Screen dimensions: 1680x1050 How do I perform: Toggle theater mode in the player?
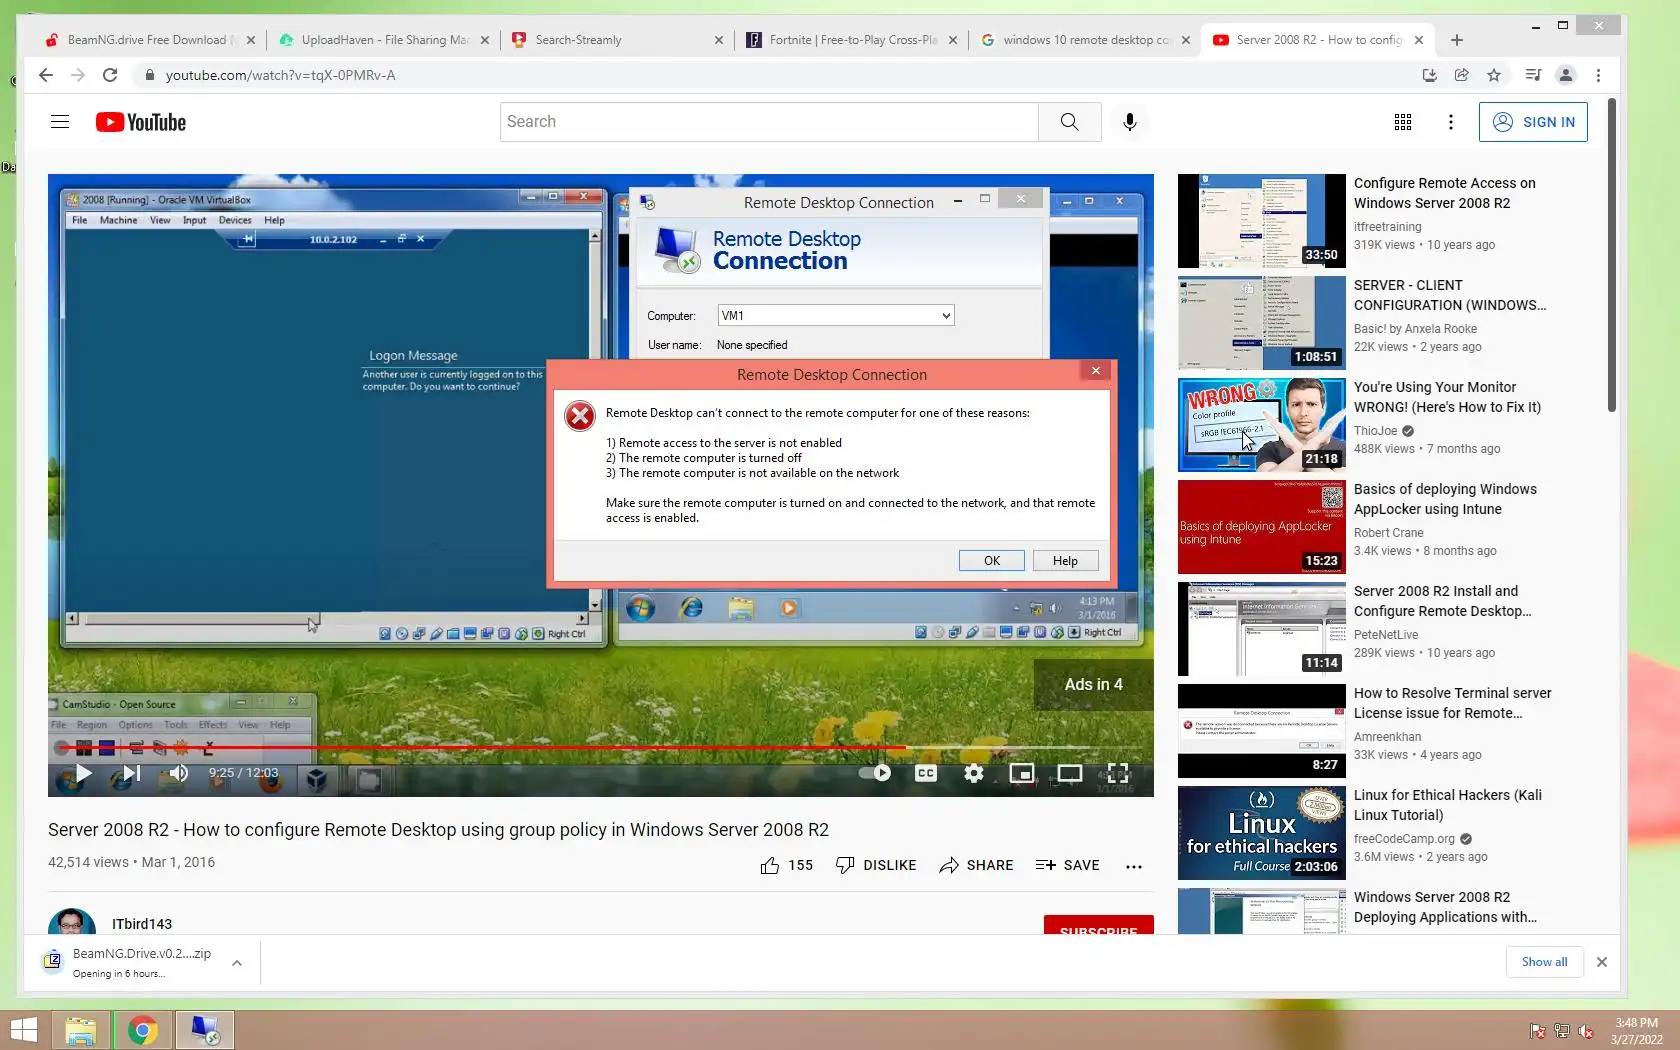coord(1070,773)
